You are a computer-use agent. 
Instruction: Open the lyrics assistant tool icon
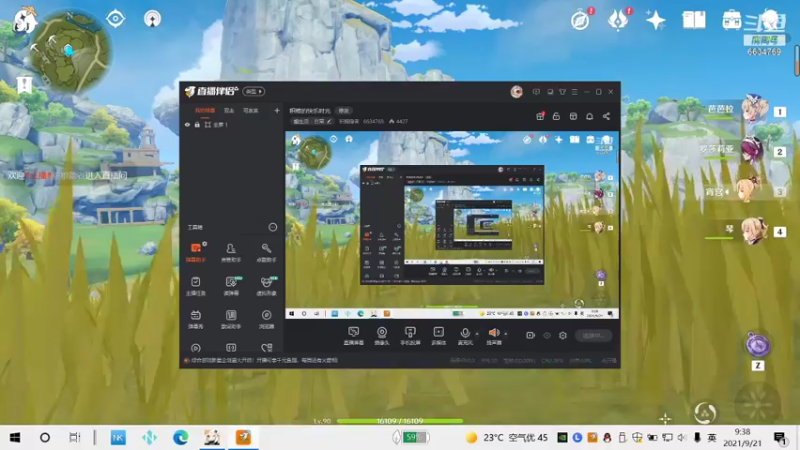pos(231,319)
